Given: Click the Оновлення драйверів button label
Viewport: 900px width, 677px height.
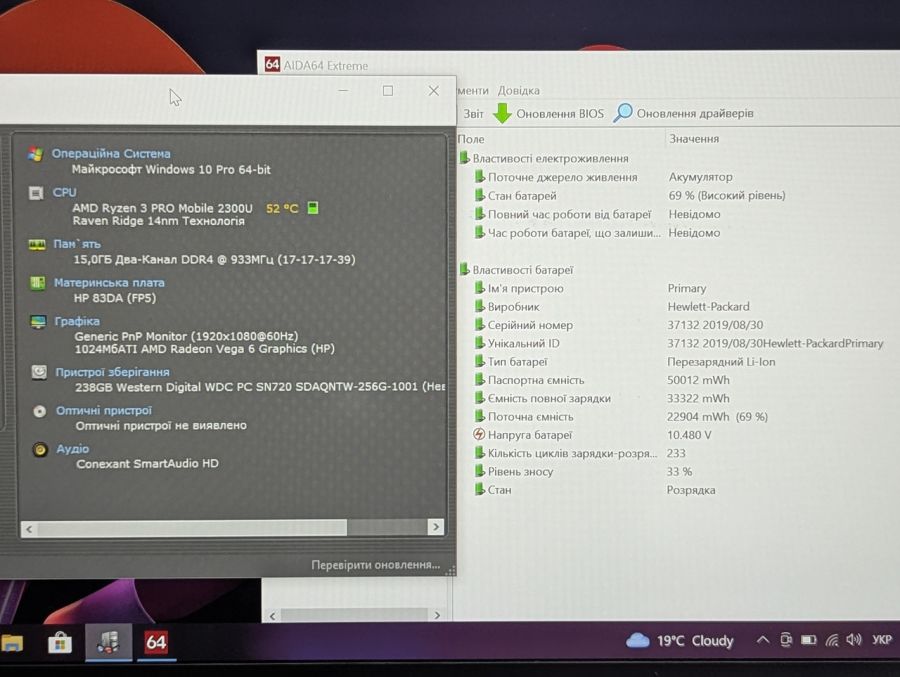Looking at the screenshot, I should [695, 113].
